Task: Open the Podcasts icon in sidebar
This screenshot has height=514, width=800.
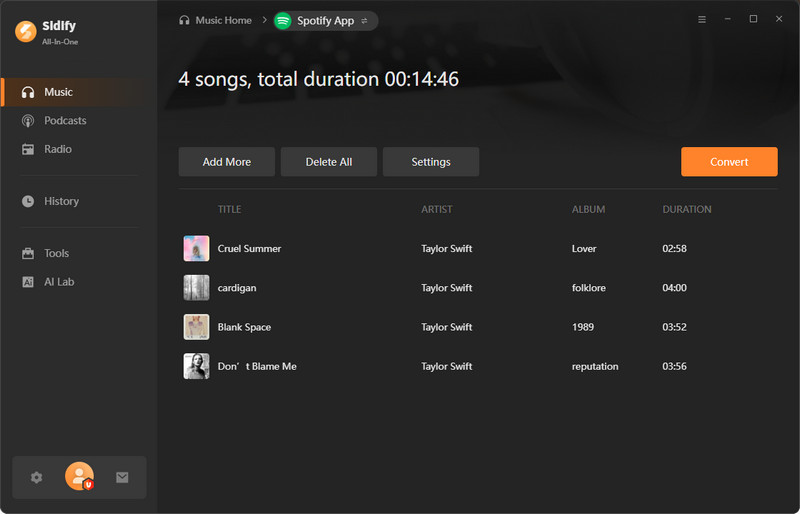Action: [x=28, y=121]
